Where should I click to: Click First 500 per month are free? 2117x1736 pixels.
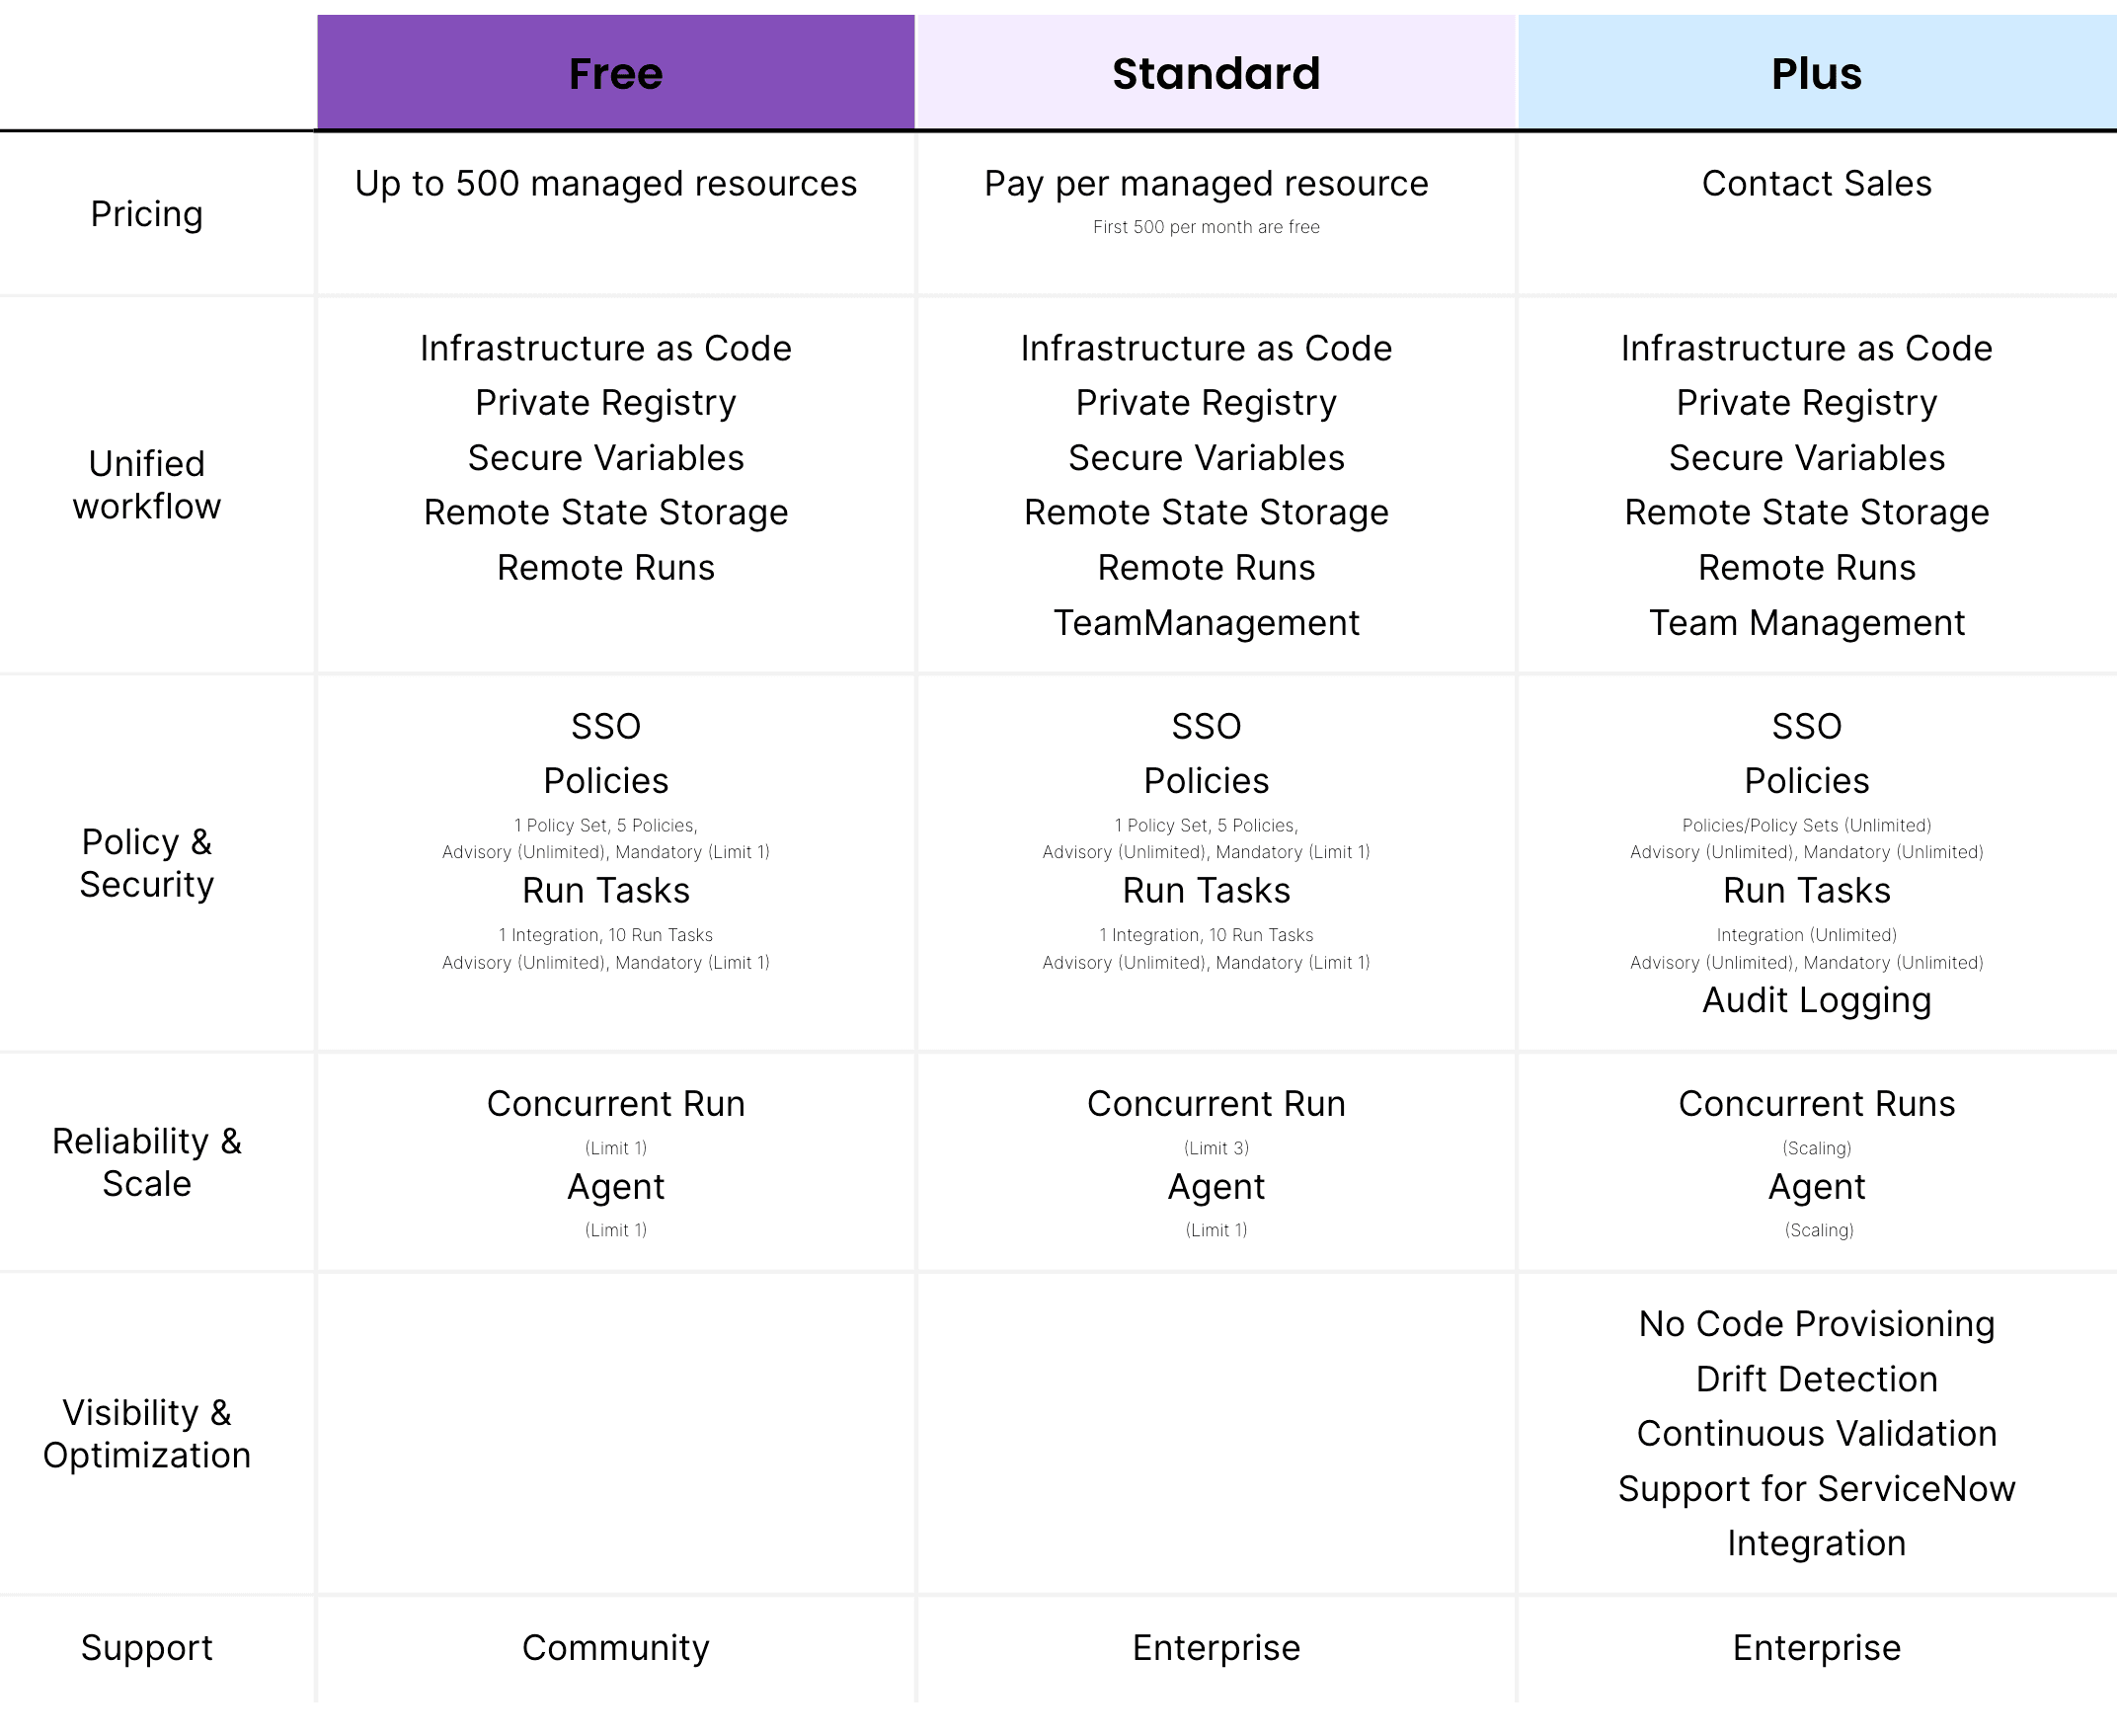point(1205,227)
